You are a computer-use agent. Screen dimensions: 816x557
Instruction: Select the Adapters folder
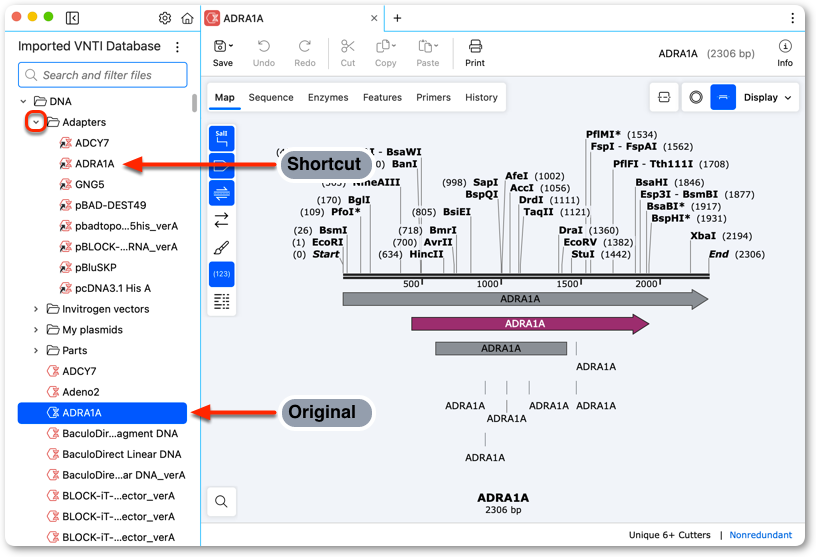83,122
